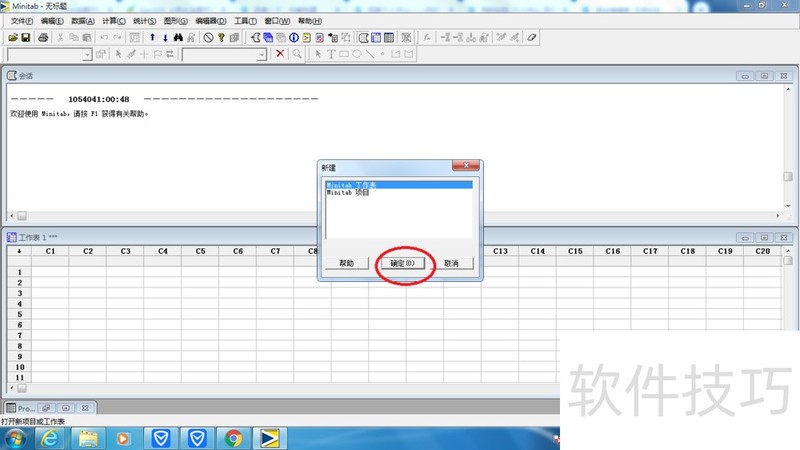Select row 3 header in worksheet
800x450 pixels.
pyautogui.click(x=19, y=293)
